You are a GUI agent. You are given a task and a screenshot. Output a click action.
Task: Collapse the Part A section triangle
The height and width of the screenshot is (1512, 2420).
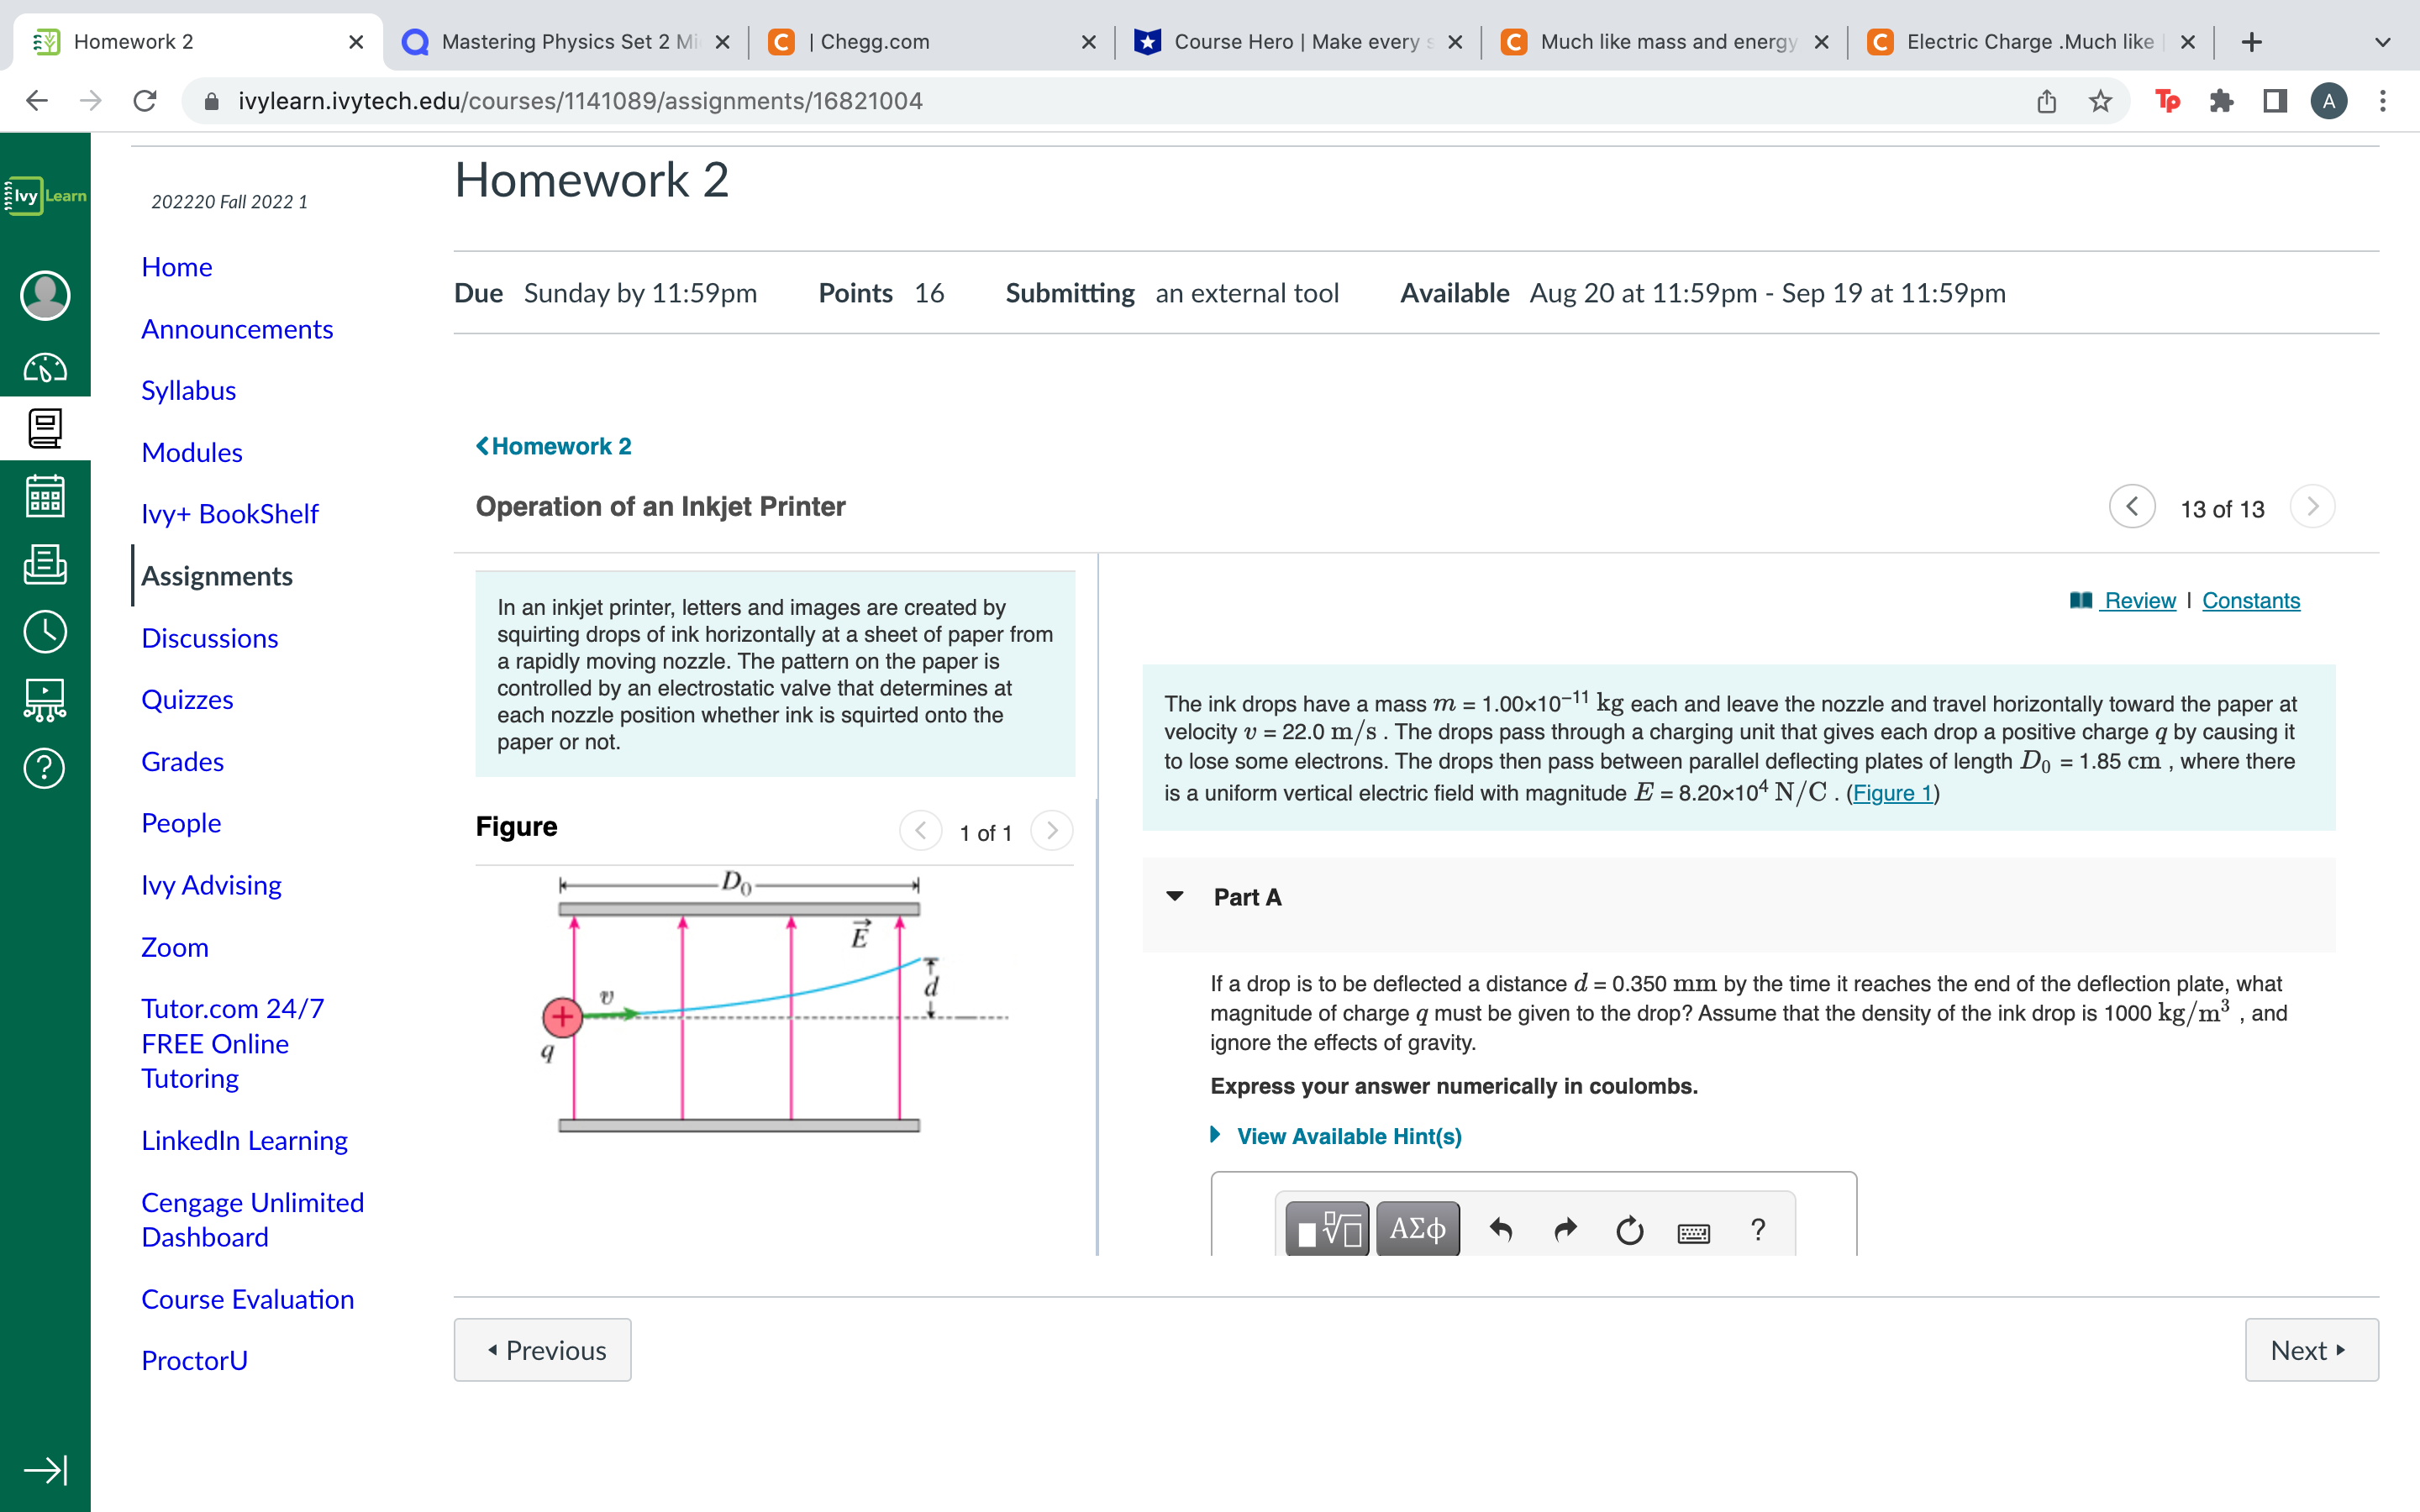coord(1175,897)
